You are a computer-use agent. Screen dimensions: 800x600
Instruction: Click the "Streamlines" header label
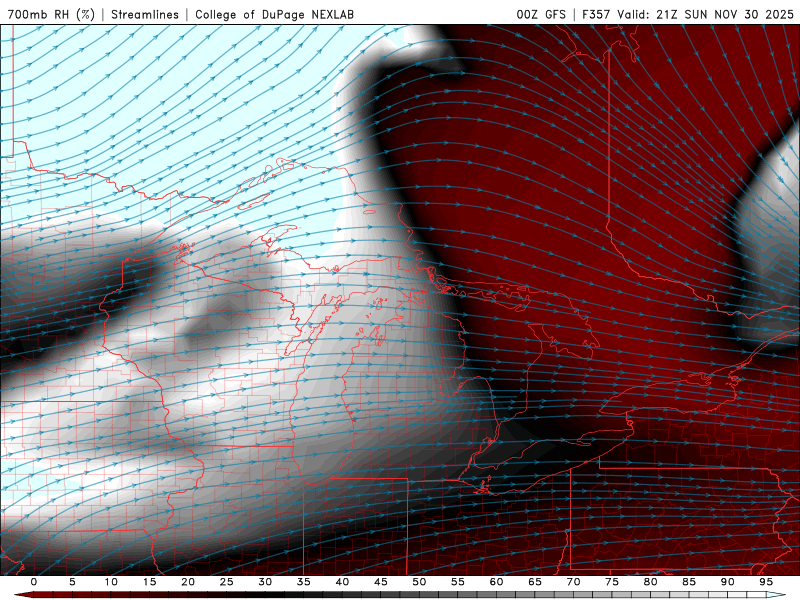click(145, 14)
